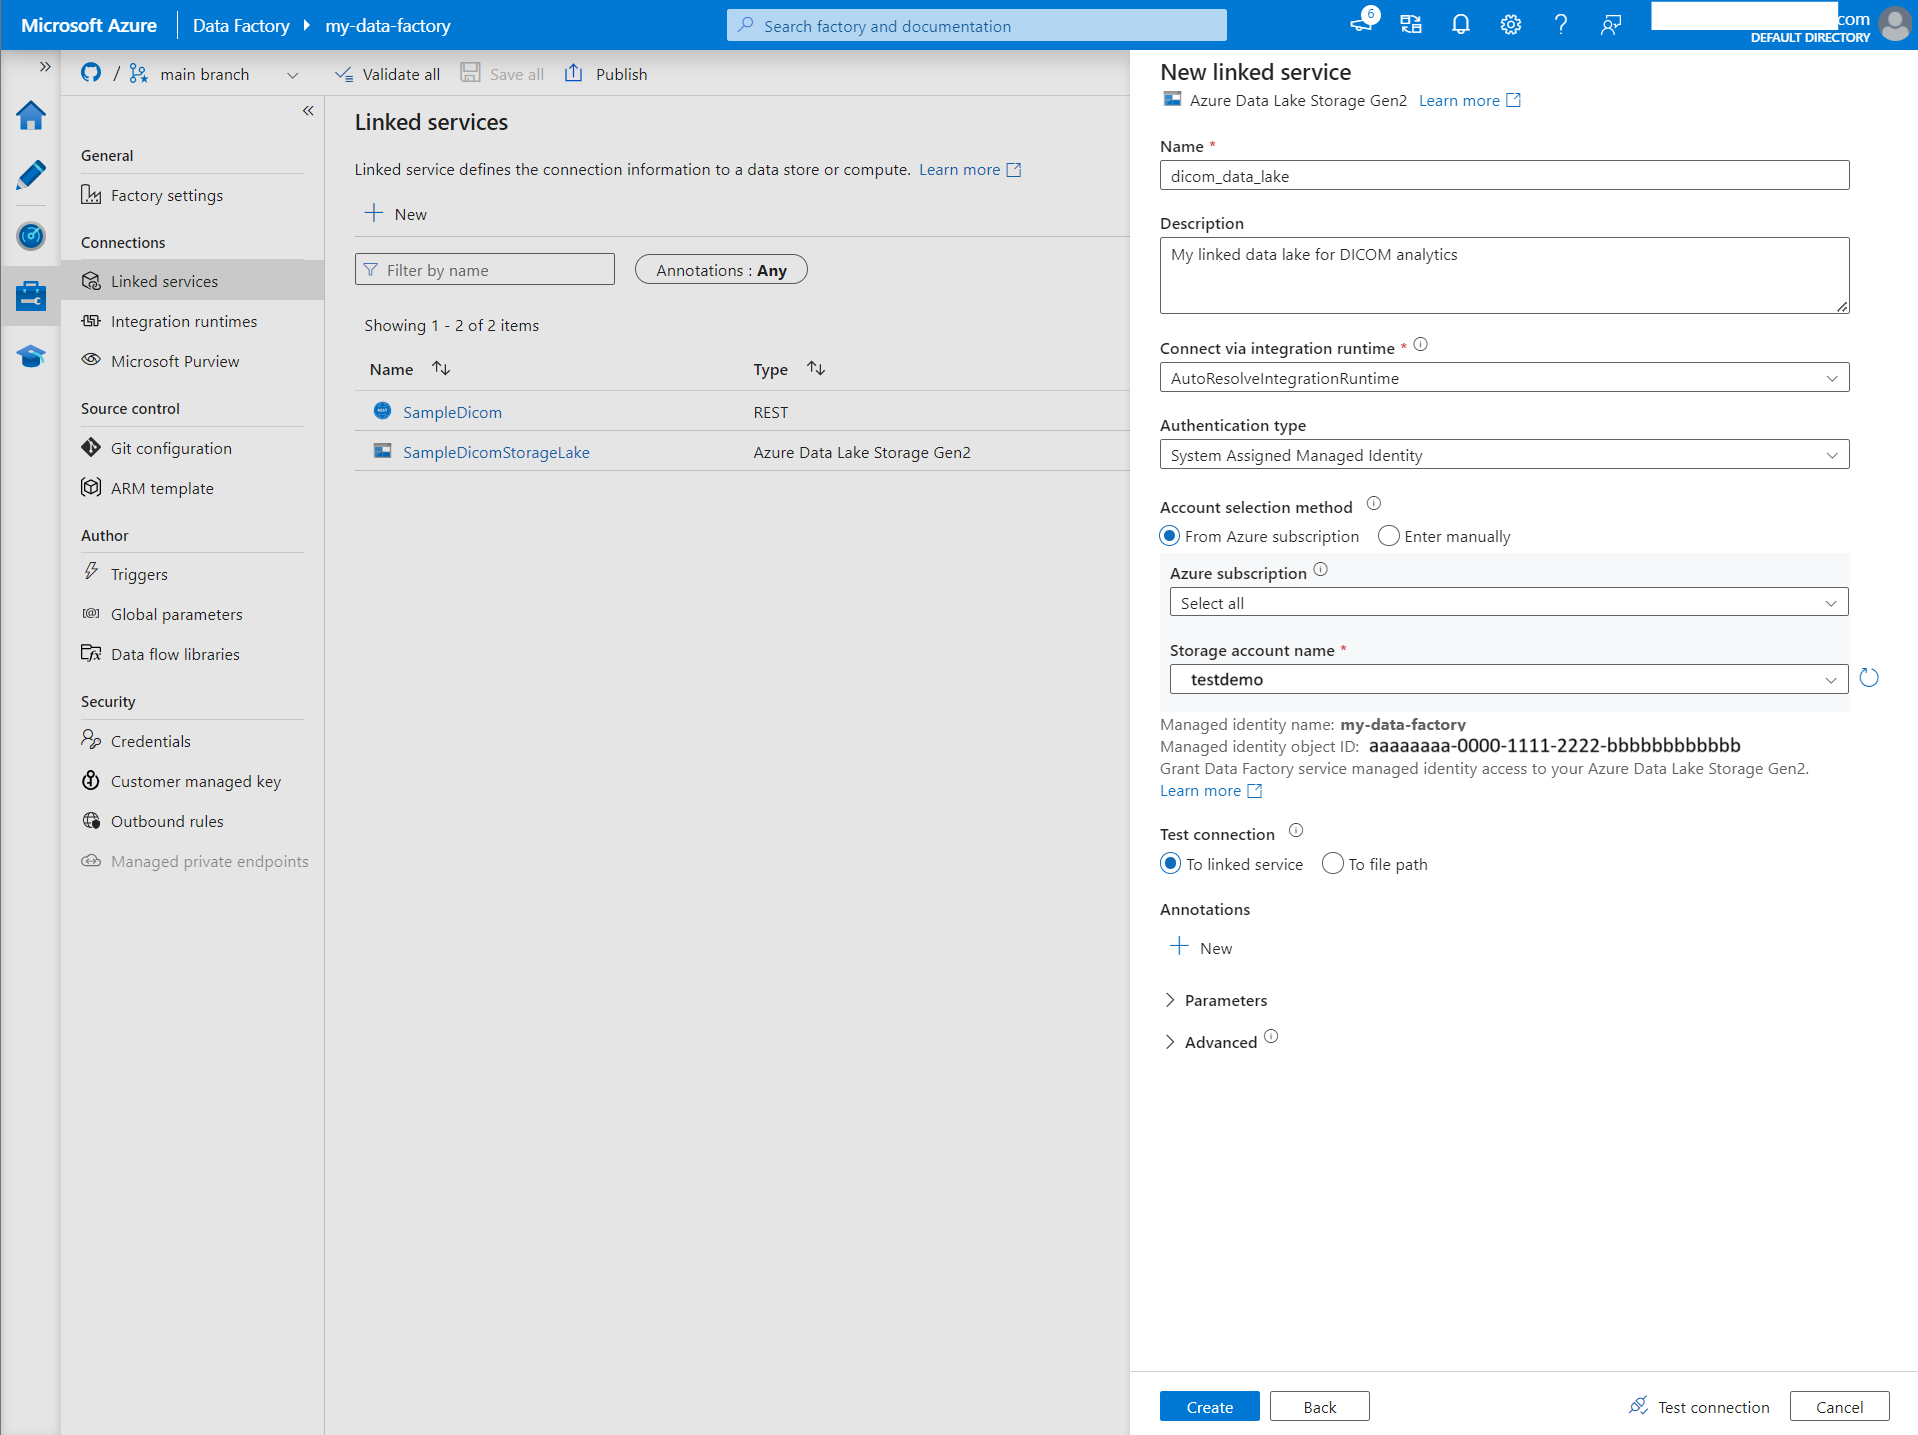This screenshot has height=1435, width=1918.
Task: Select From Azure subscription radio button
Action: (1169, 536)
